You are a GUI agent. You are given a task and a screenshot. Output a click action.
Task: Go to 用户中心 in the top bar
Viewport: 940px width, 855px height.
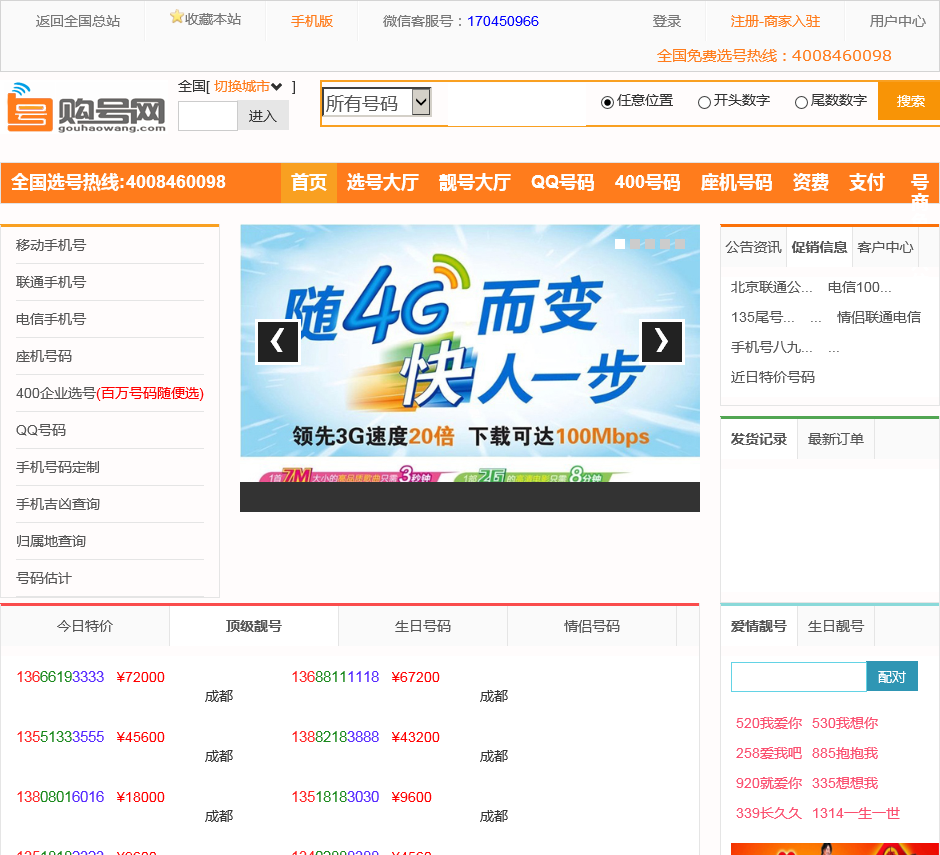tap(897, 21)
